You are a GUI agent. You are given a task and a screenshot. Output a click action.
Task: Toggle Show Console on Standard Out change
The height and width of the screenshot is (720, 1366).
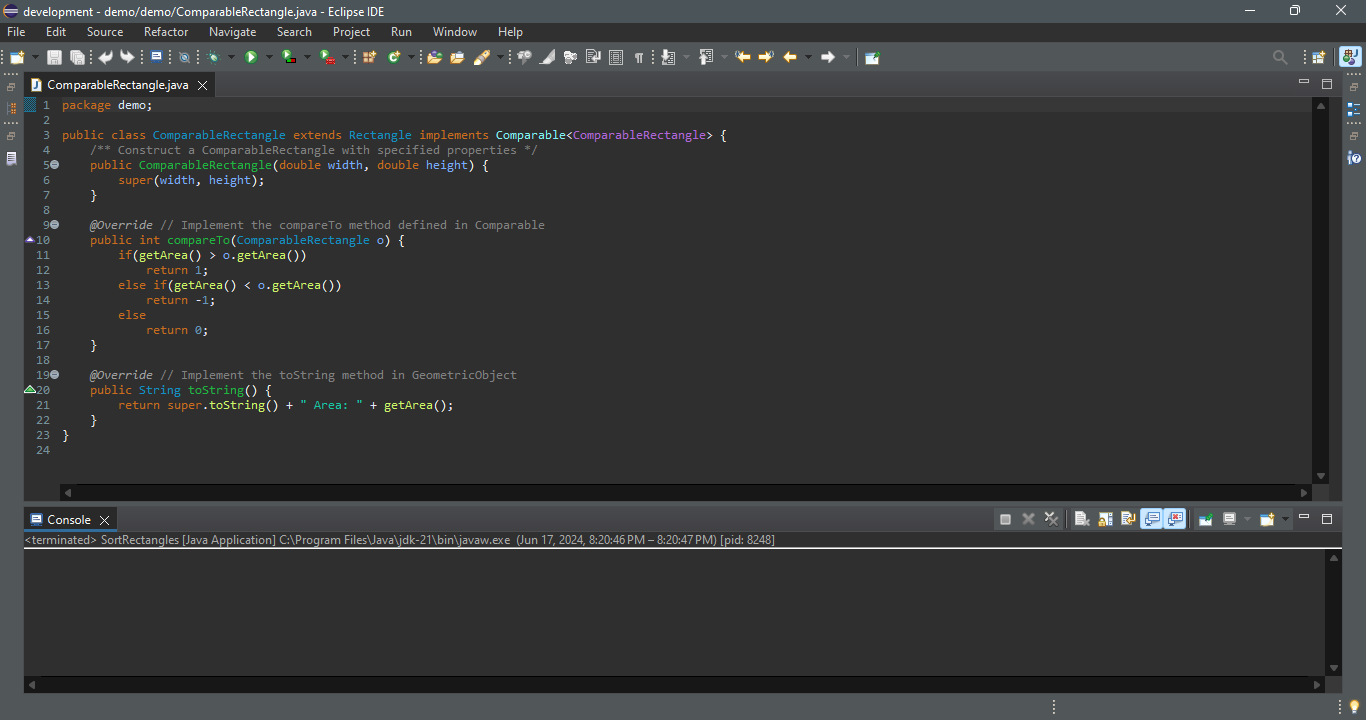click(1152, 519)
